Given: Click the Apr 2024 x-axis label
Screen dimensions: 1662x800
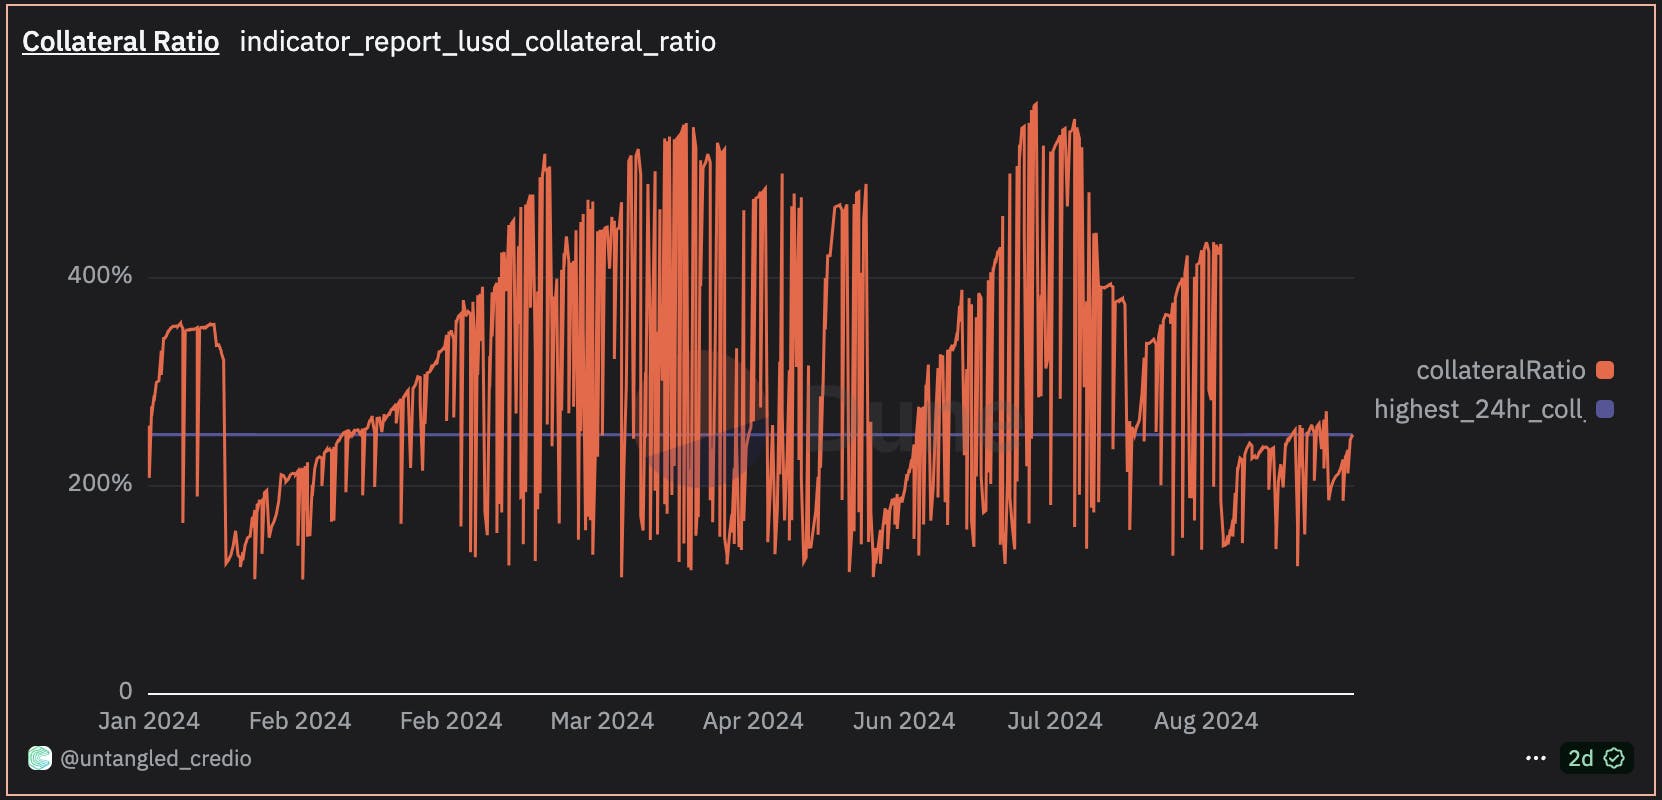Looking at the screenshot, I should click(x=753, y=721).
